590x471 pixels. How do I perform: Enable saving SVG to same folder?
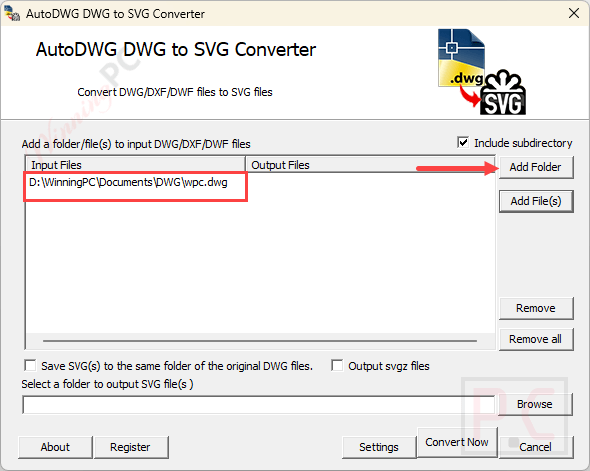pos(30,366)
